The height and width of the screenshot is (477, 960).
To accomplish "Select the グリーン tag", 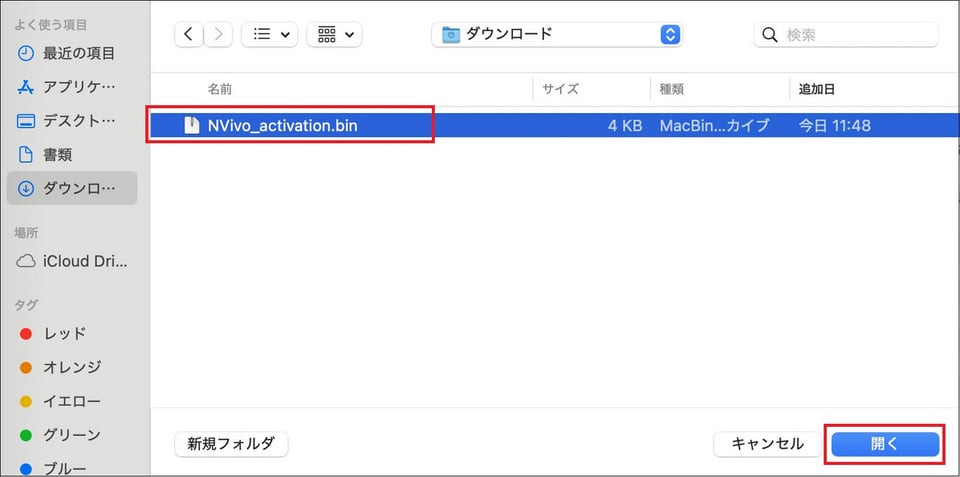I will click(x=72, y=435).
